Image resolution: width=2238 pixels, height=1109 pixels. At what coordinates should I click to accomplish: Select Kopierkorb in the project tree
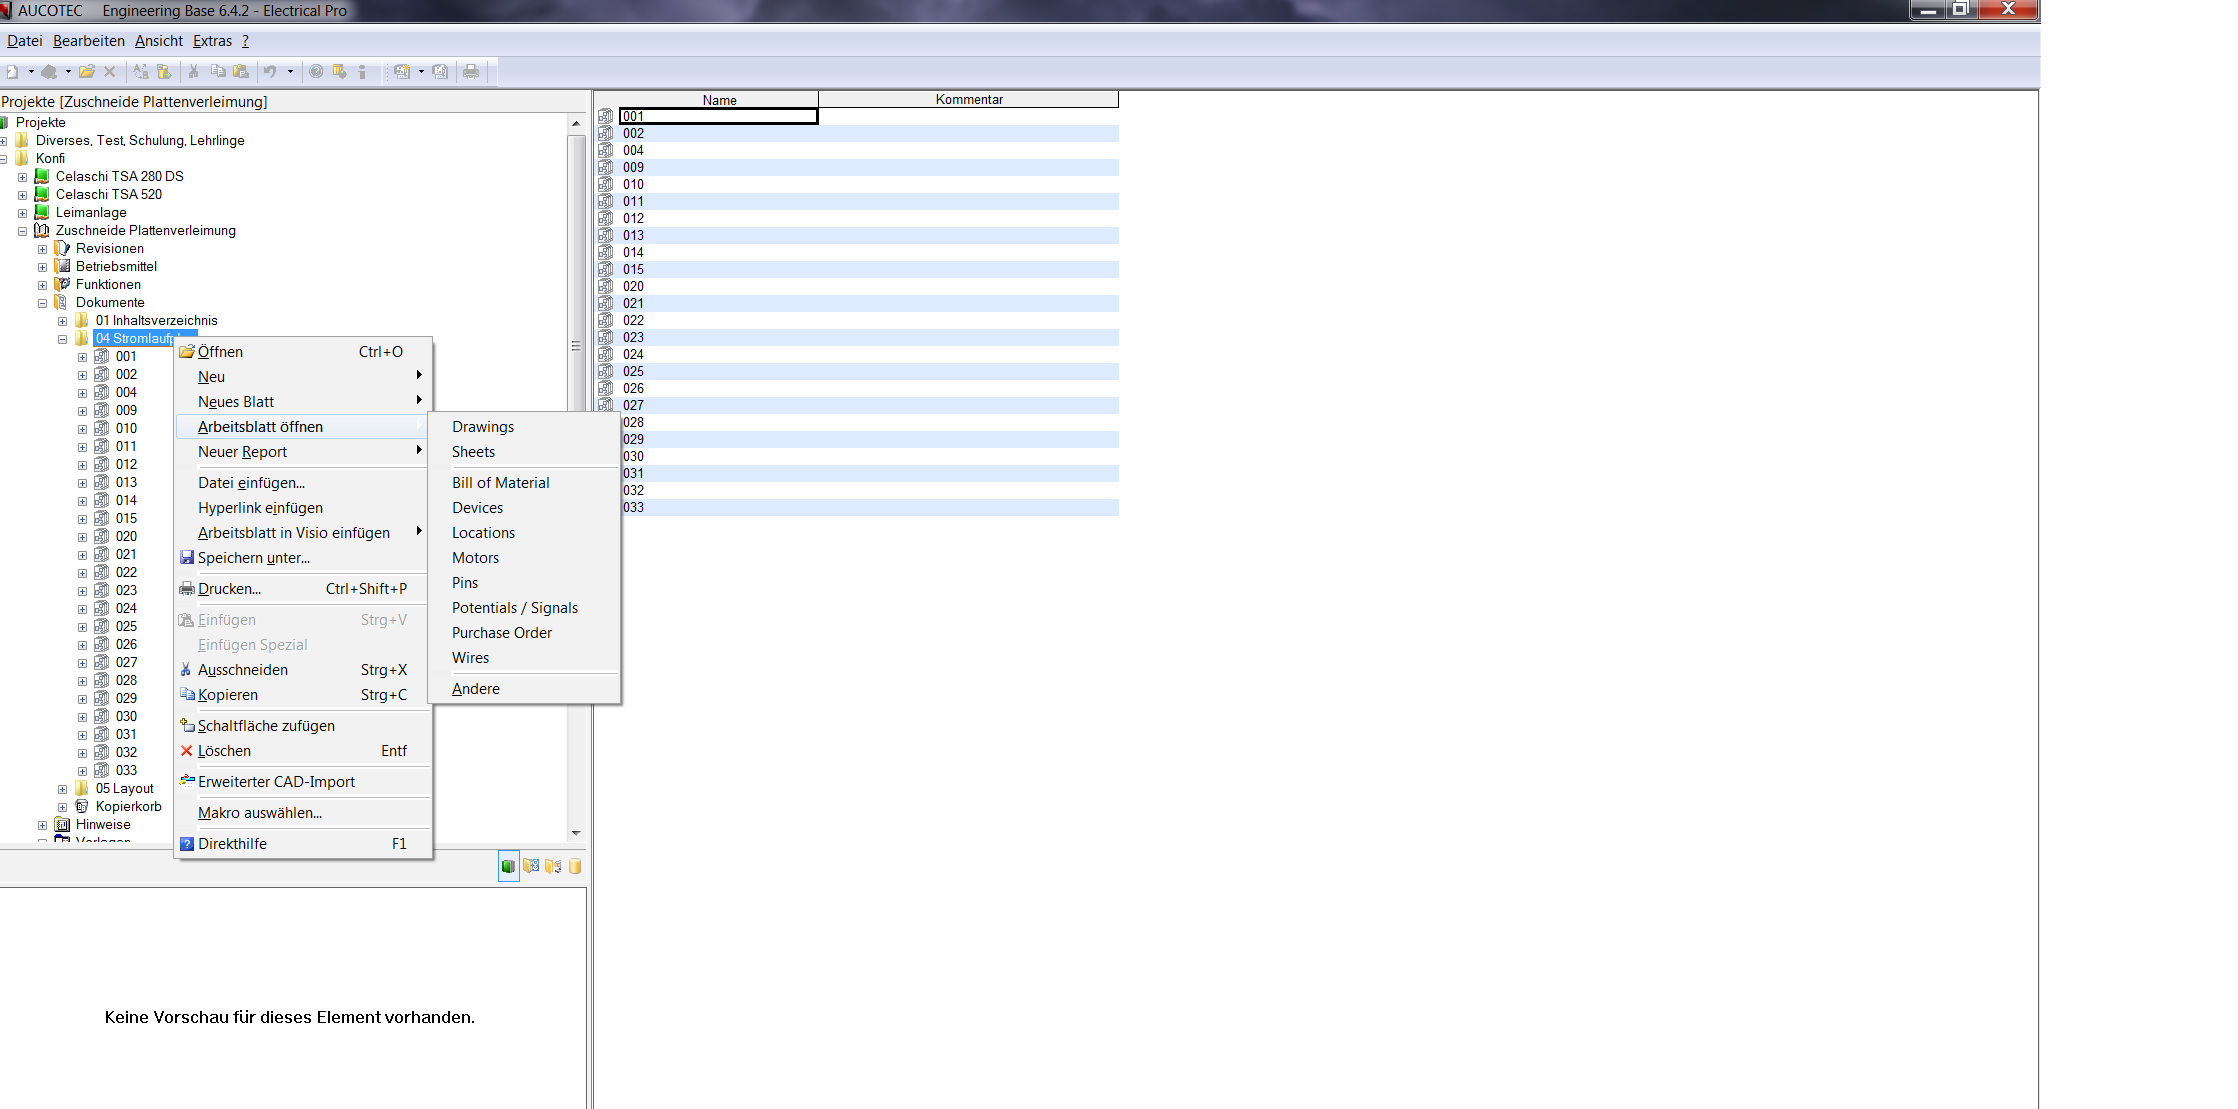coord(128,807)
